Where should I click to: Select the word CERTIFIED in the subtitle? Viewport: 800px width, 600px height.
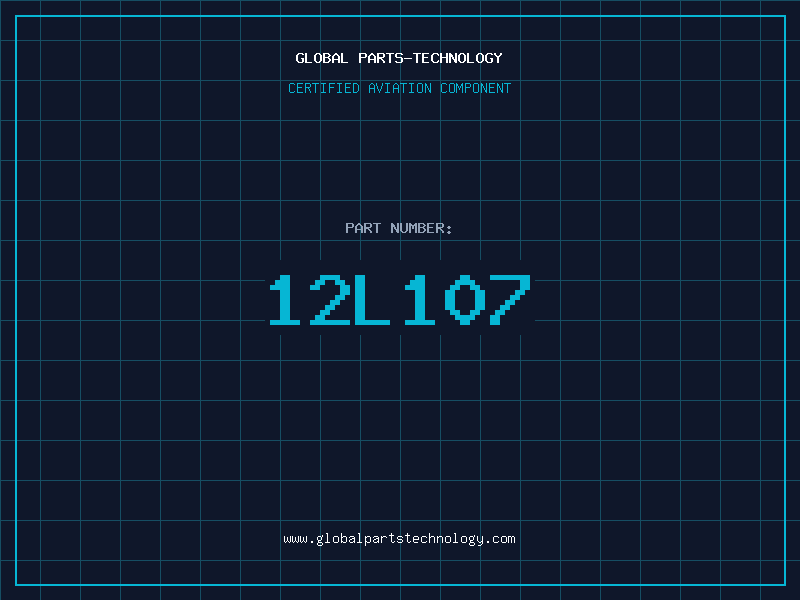tap(324, 88)
